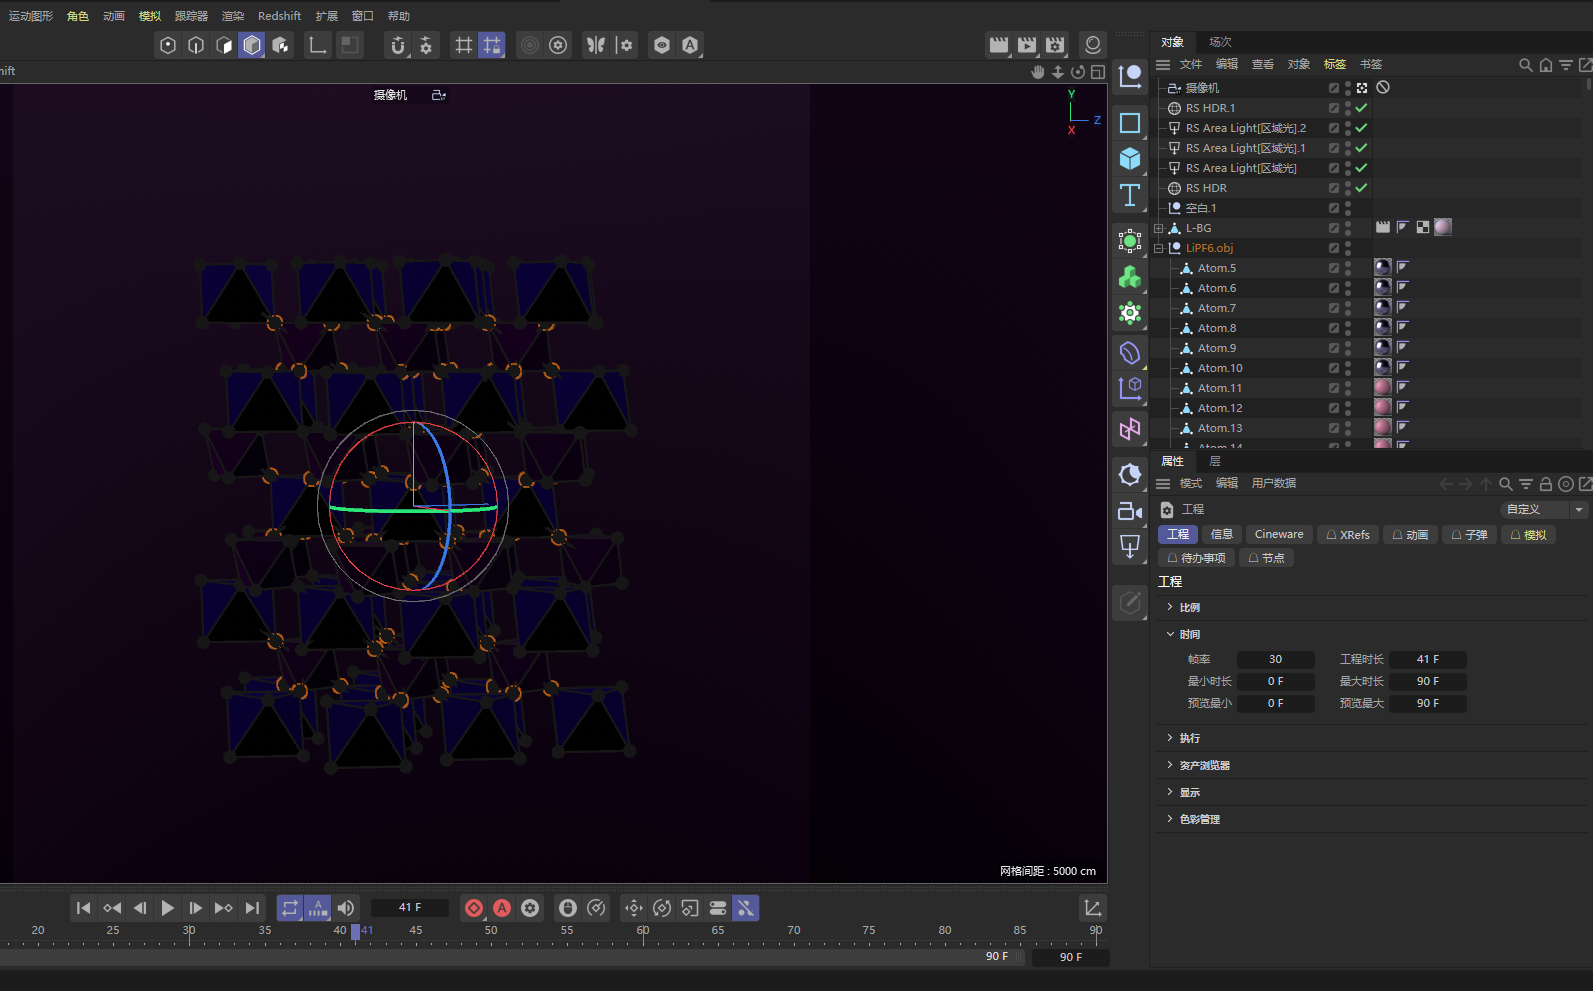Click the 帧率 input field showing 30
1593x991 pixels.
click(x=1275, y=660)
